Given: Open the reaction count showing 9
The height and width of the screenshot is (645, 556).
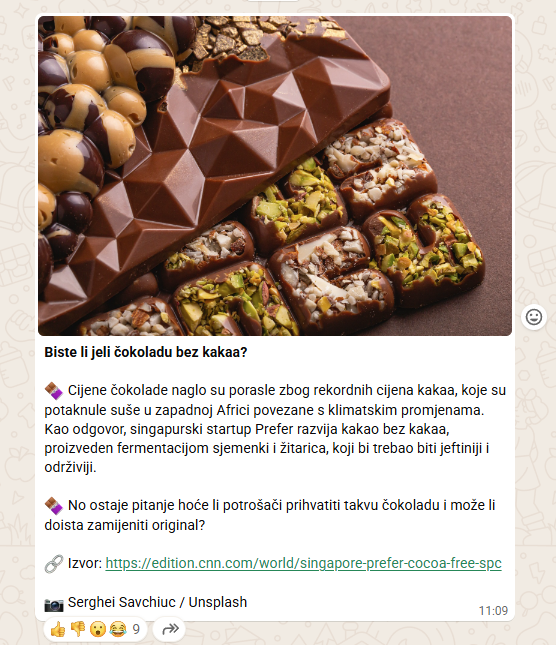Looking at the screenshot, I should coord(136,629).
